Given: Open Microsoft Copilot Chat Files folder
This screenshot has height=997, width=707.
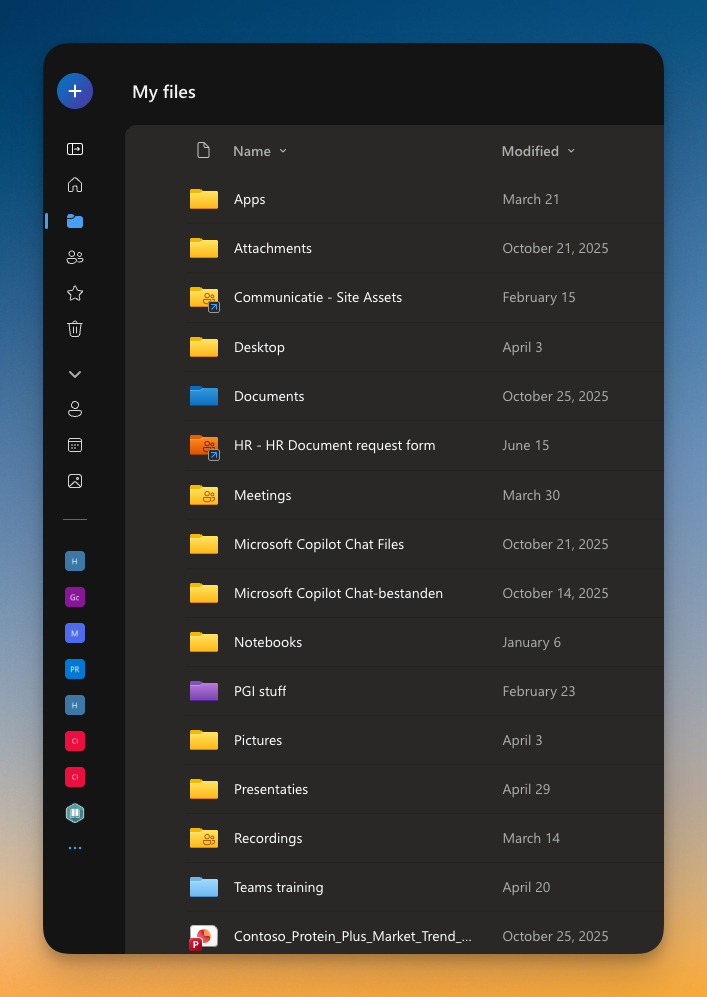Looking at the screenshot, I should coord(319,544).
